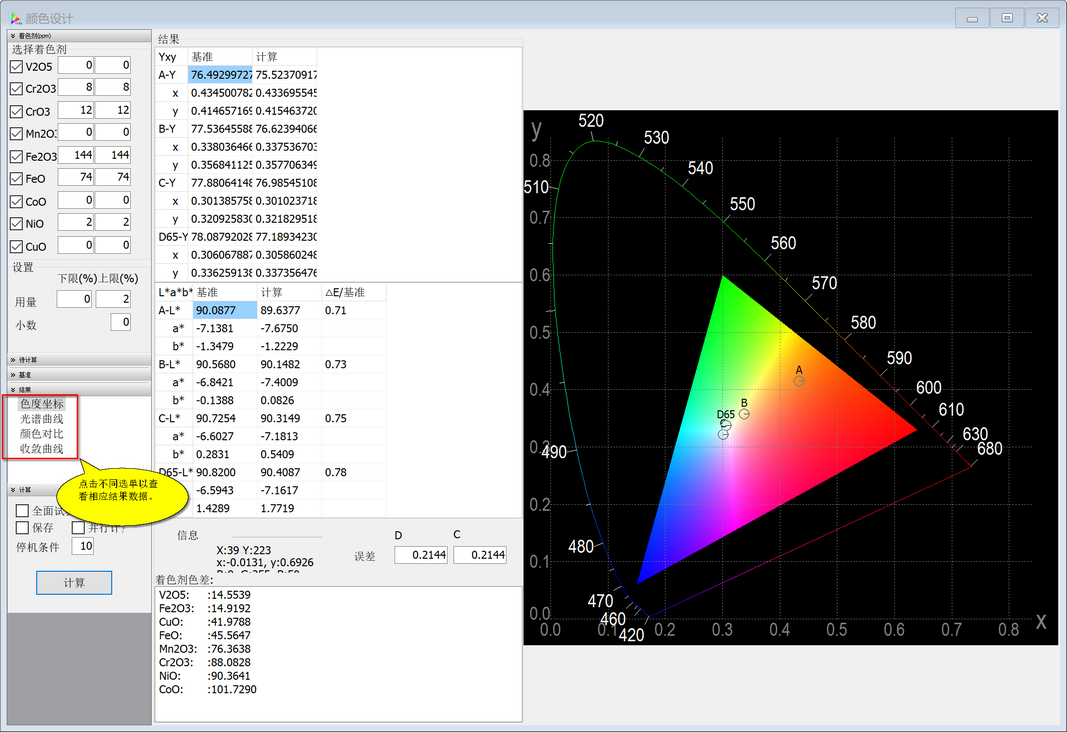Click the 误差 C field showing 0.2144

pos(480,554)
